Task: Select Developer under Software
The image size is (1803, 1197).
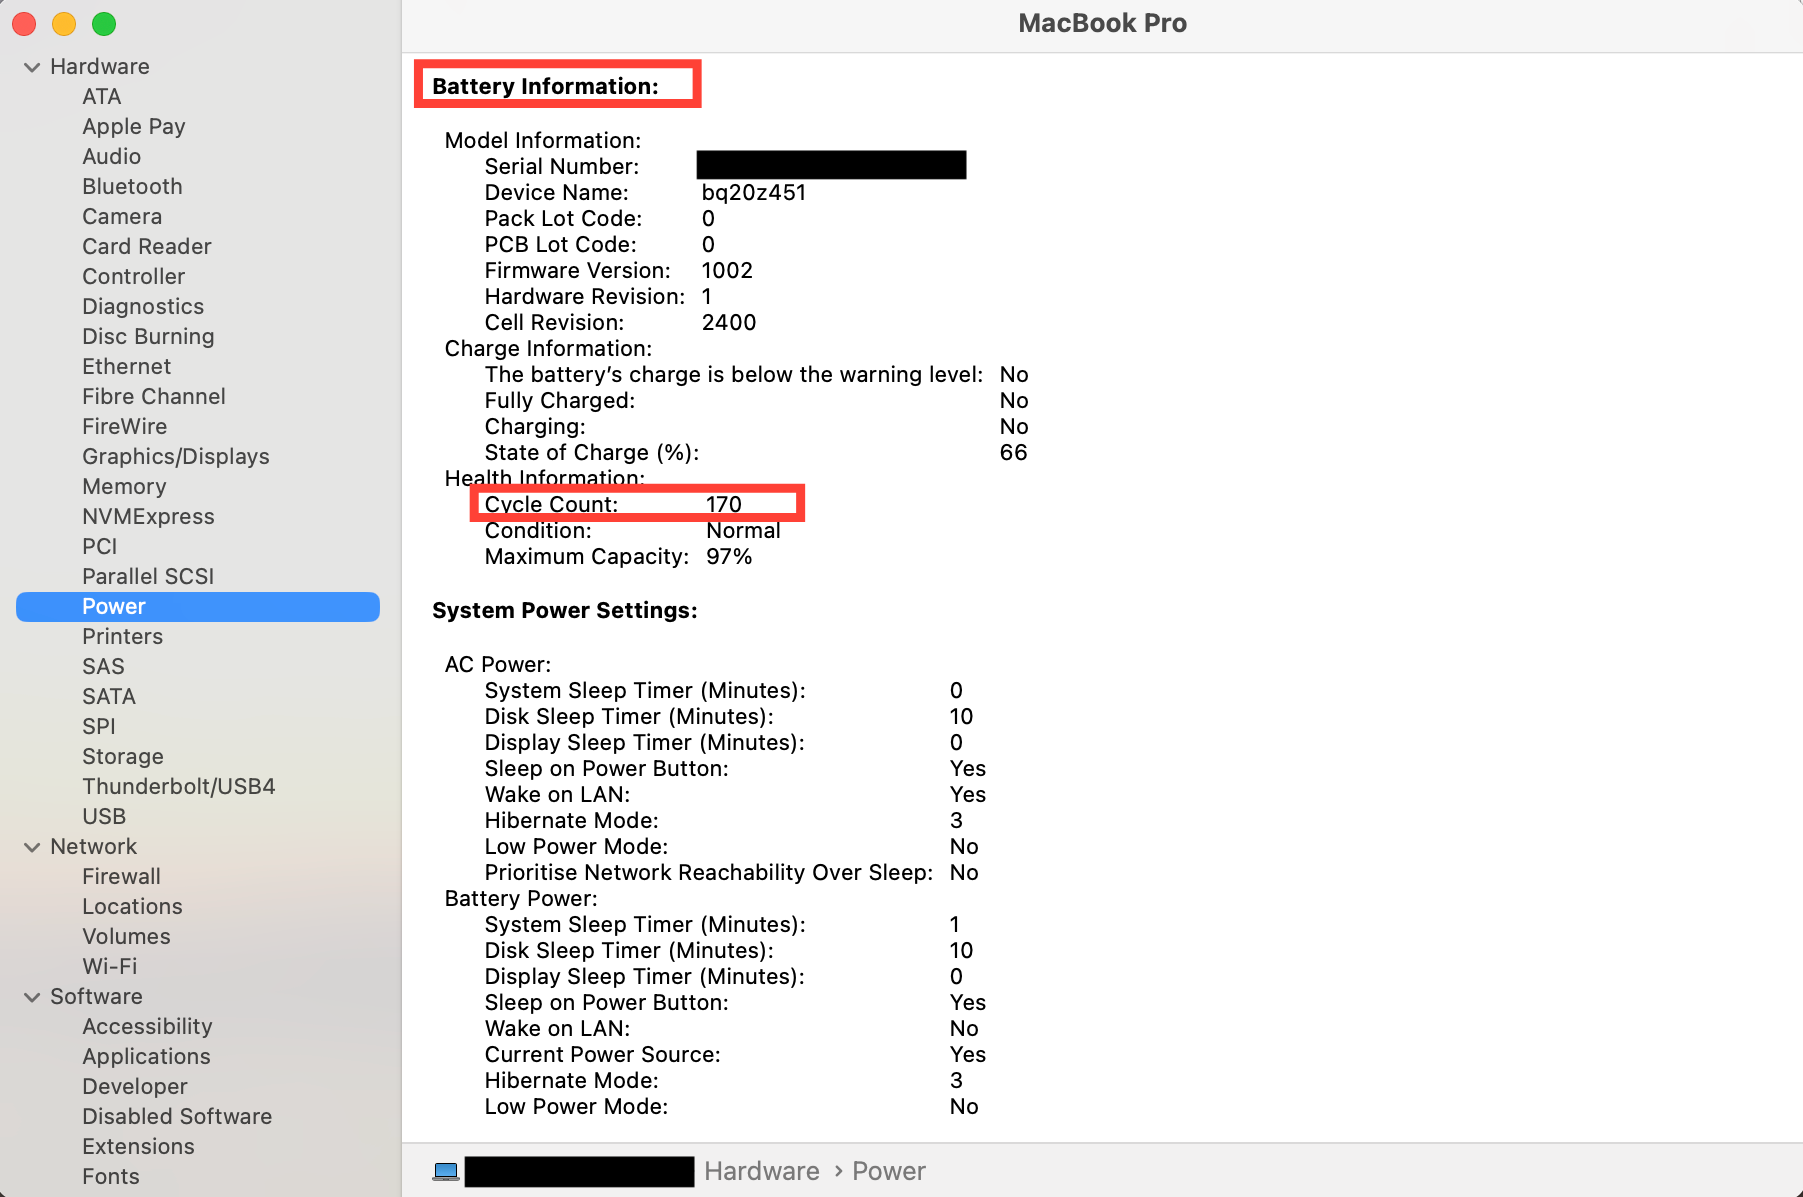Action: click(135, 1087)
